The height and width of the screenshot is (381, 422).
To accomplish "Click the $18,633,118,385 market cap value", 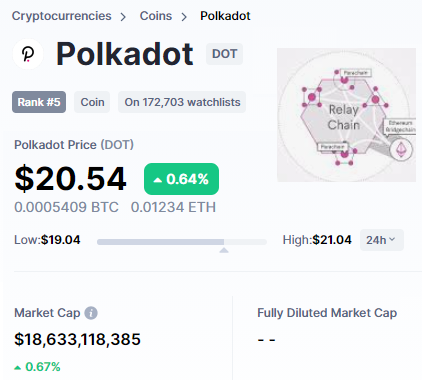I will click(77, 340).
